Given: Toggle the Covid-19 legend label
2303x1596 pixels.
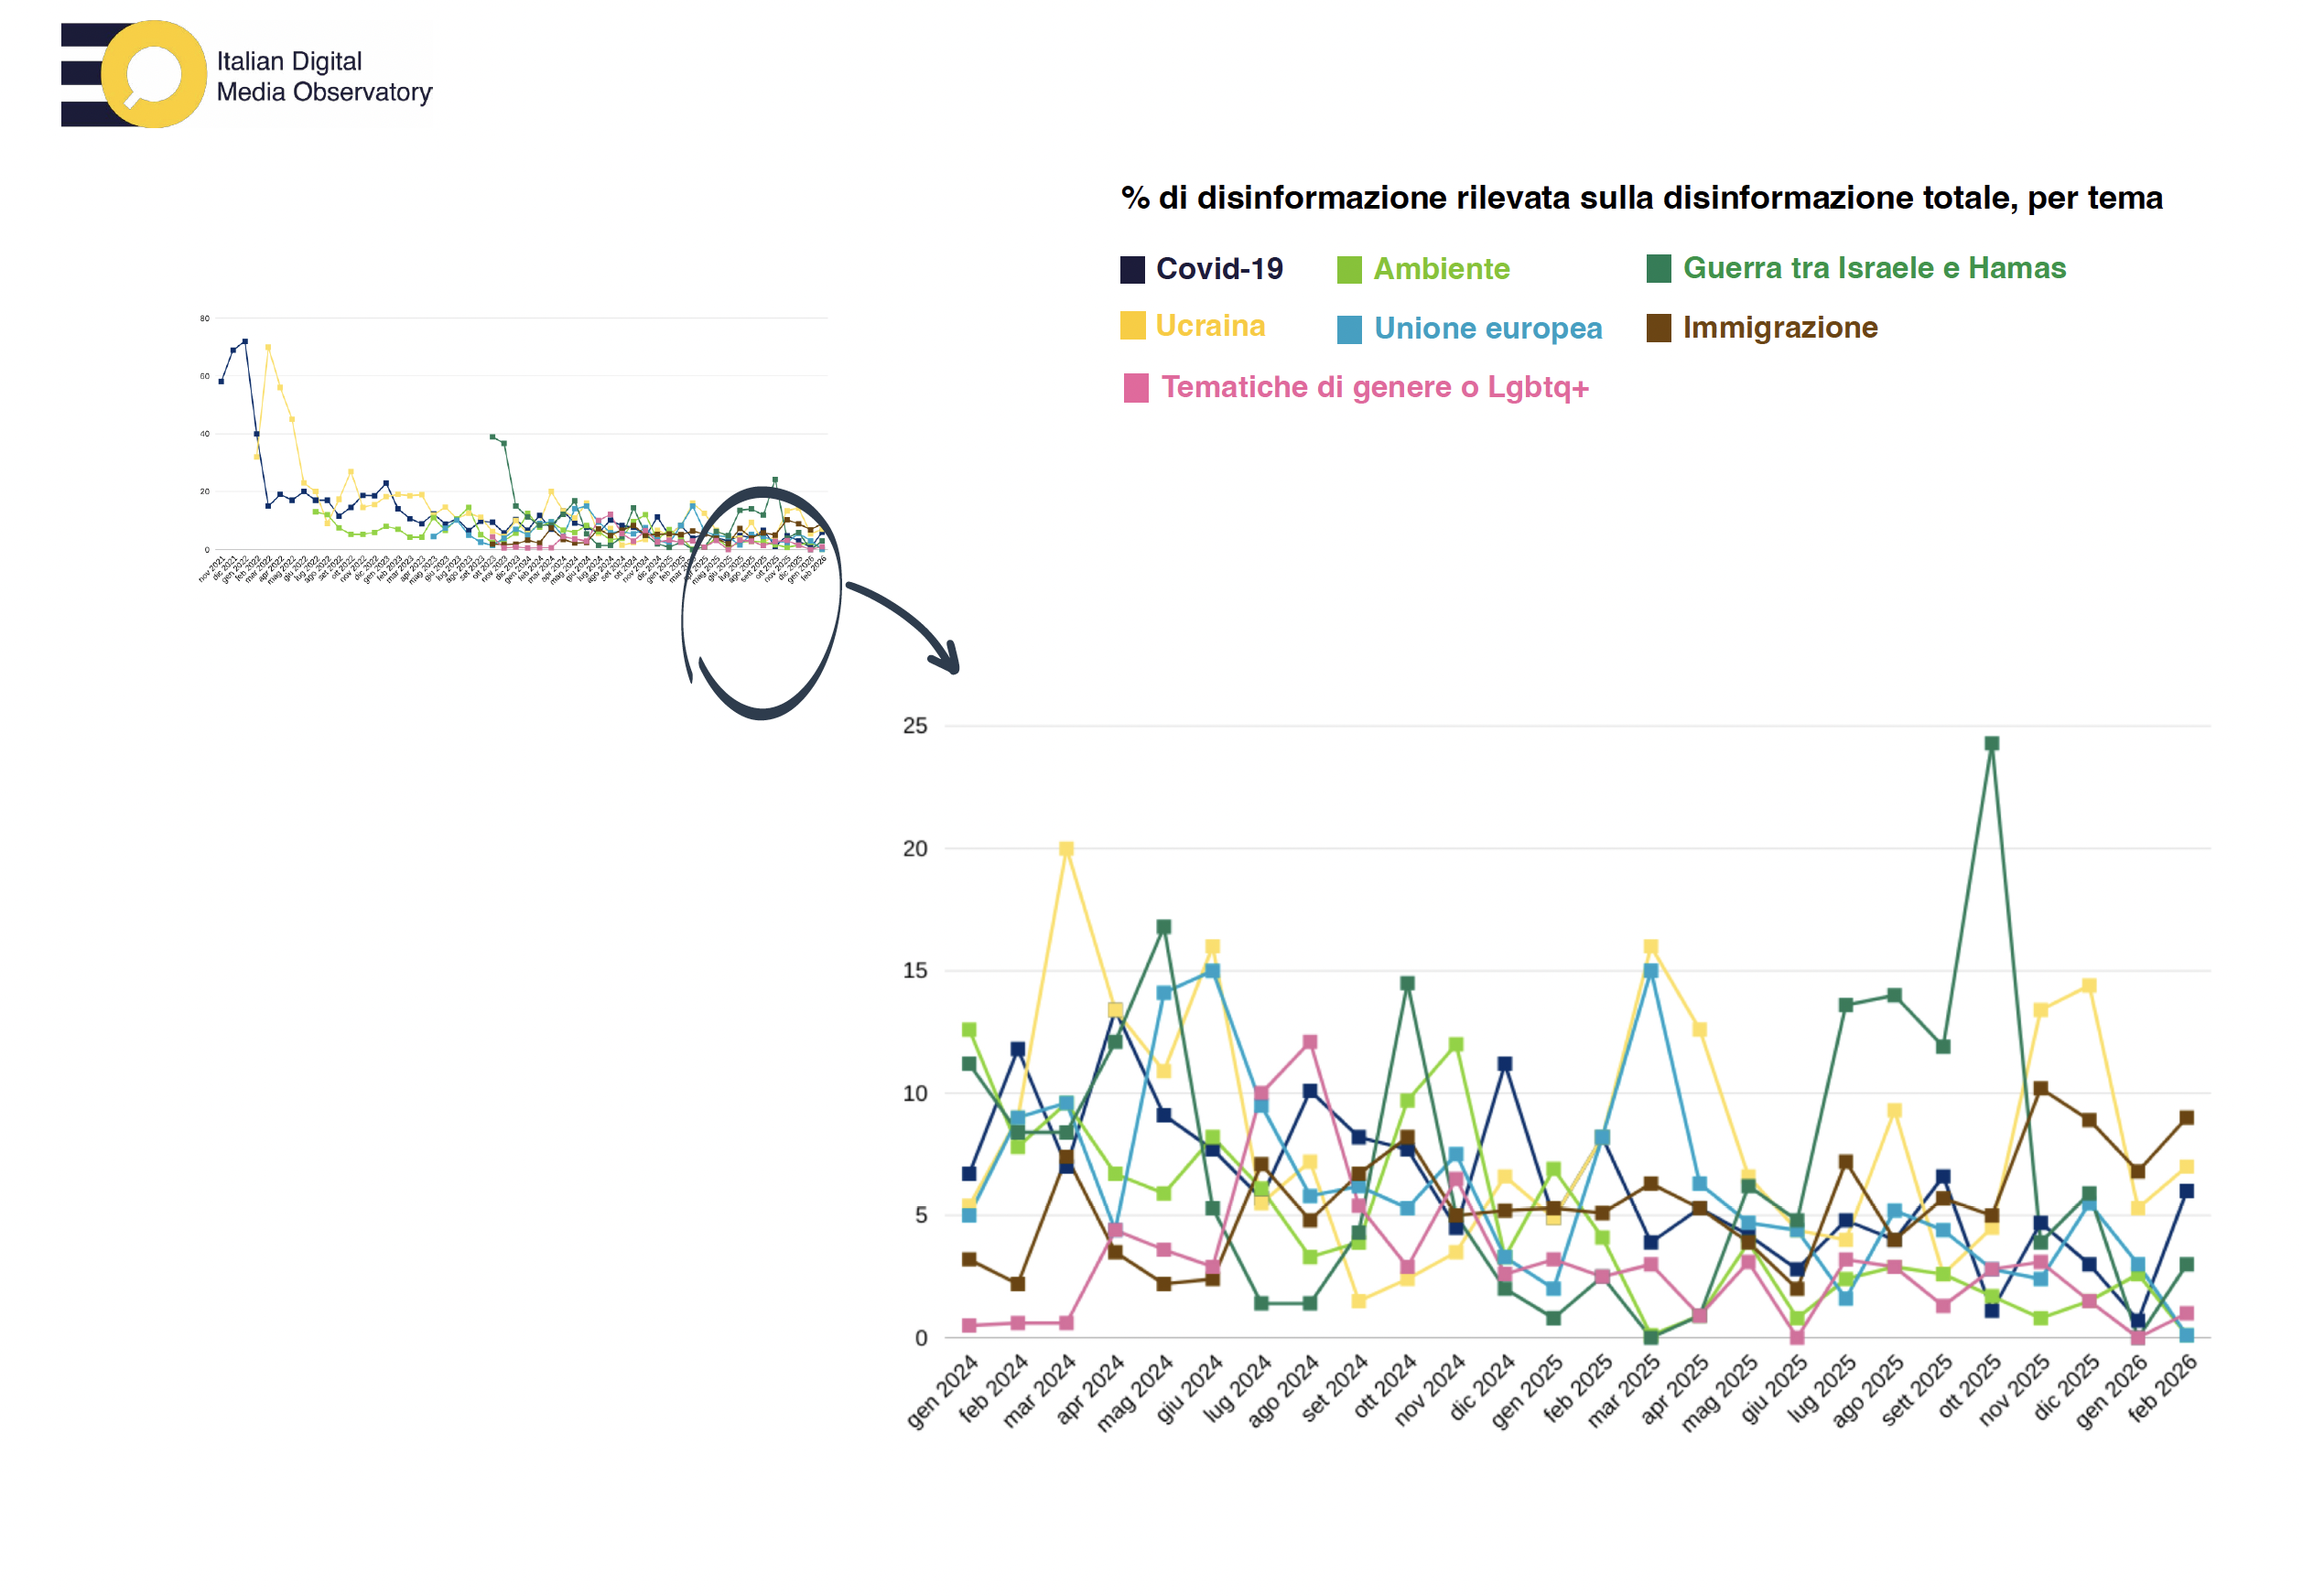Looking at the screenshot, I should pos(1219,269).
